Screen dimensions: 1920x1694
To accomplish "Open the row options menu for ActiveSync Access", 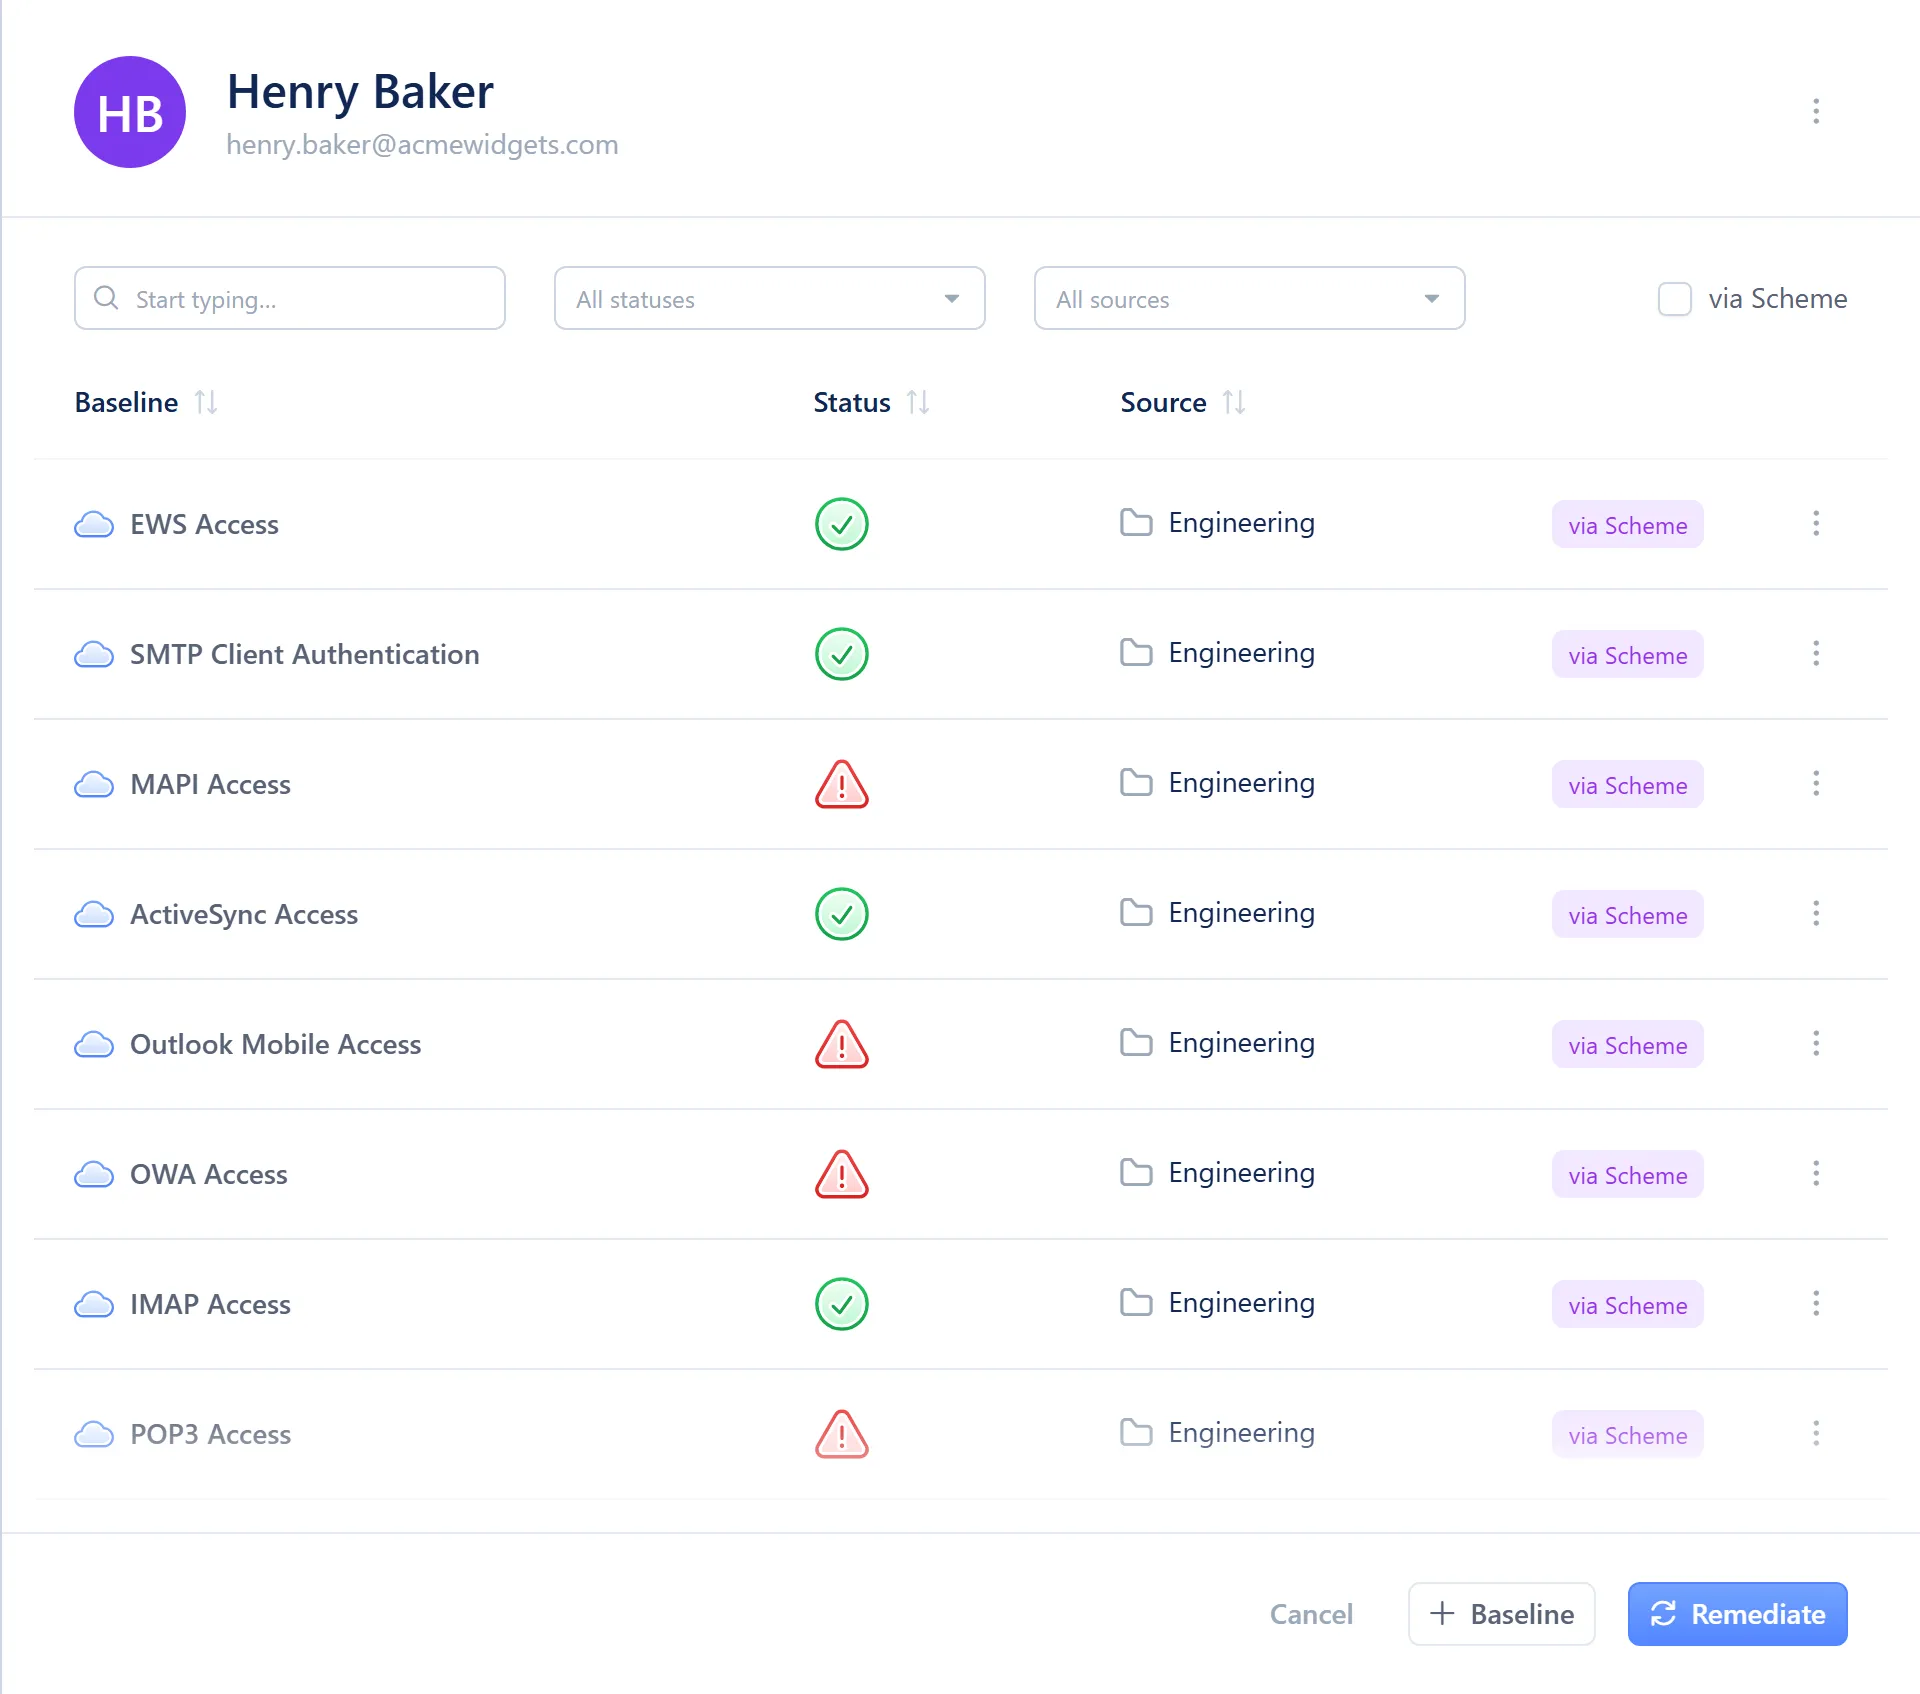I will [1816, 914].
